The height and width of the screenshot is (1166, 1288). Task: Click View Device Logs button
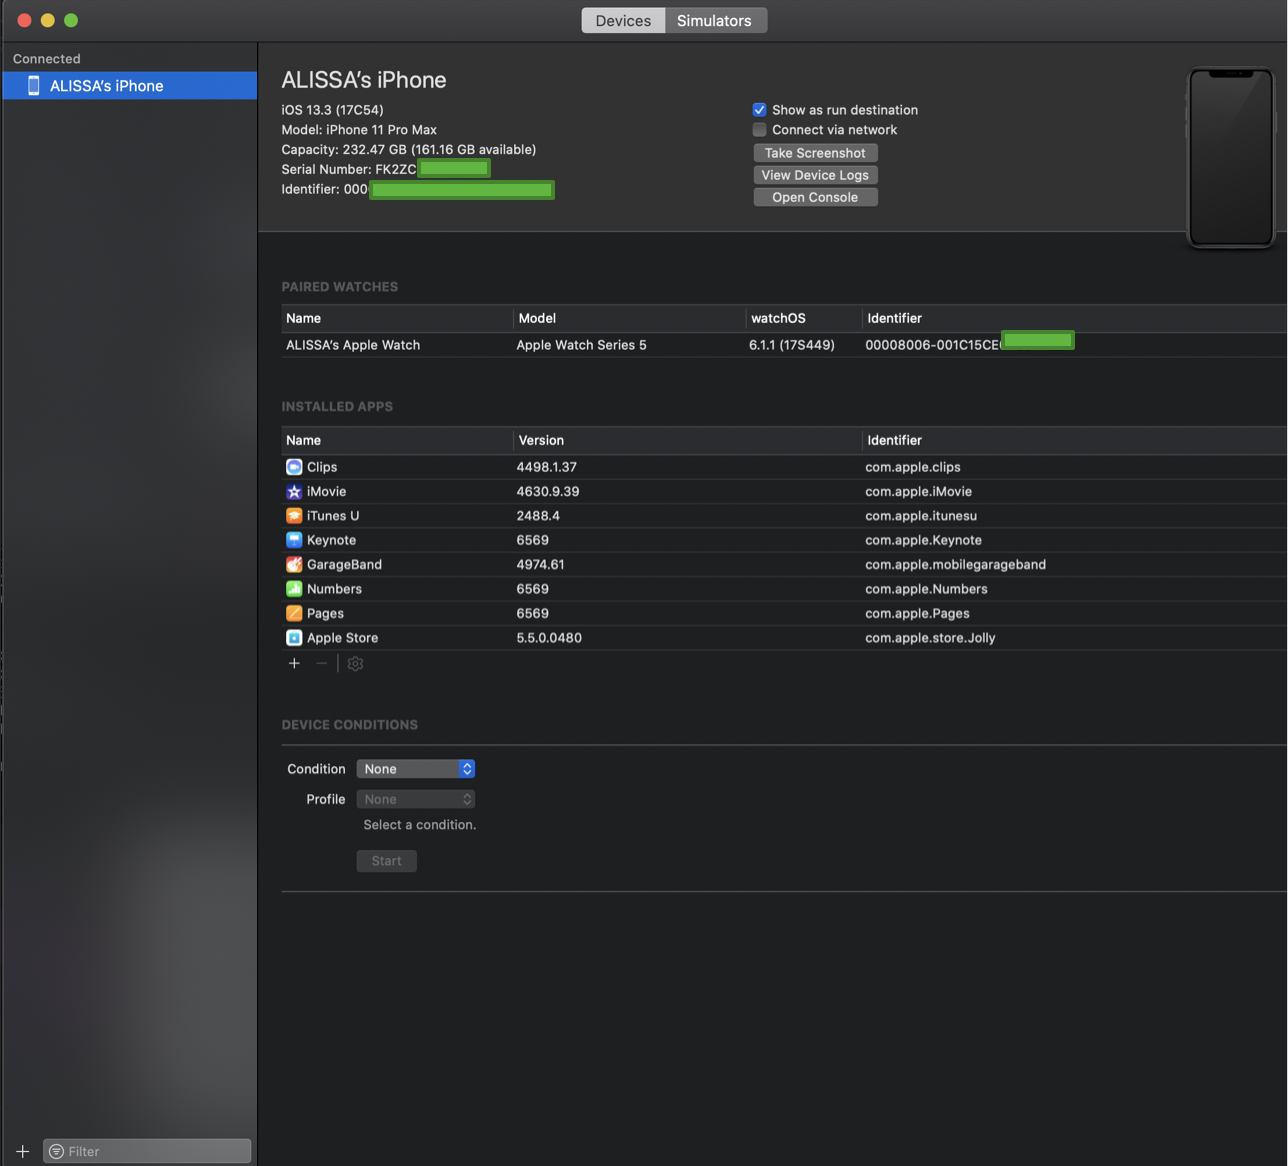815,175
